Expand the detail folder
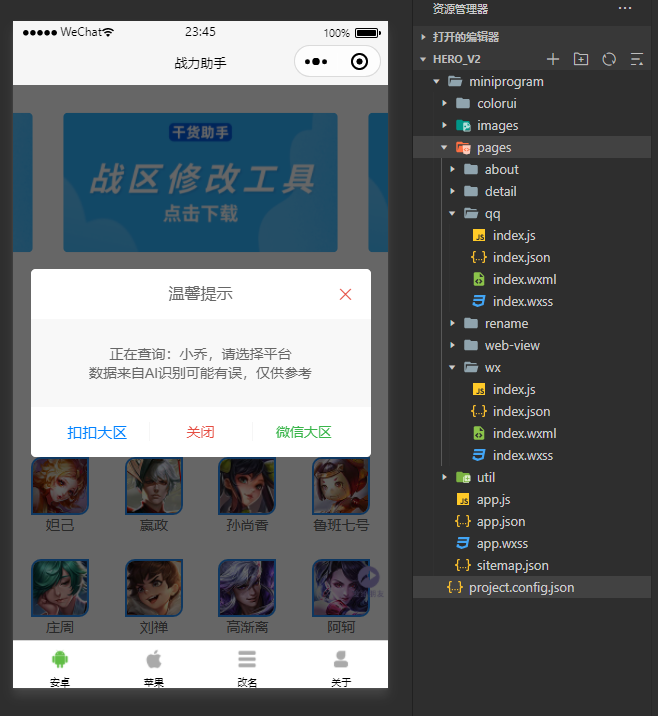The height and width of the screenshot is (716, 658). [x=532, y=191]
